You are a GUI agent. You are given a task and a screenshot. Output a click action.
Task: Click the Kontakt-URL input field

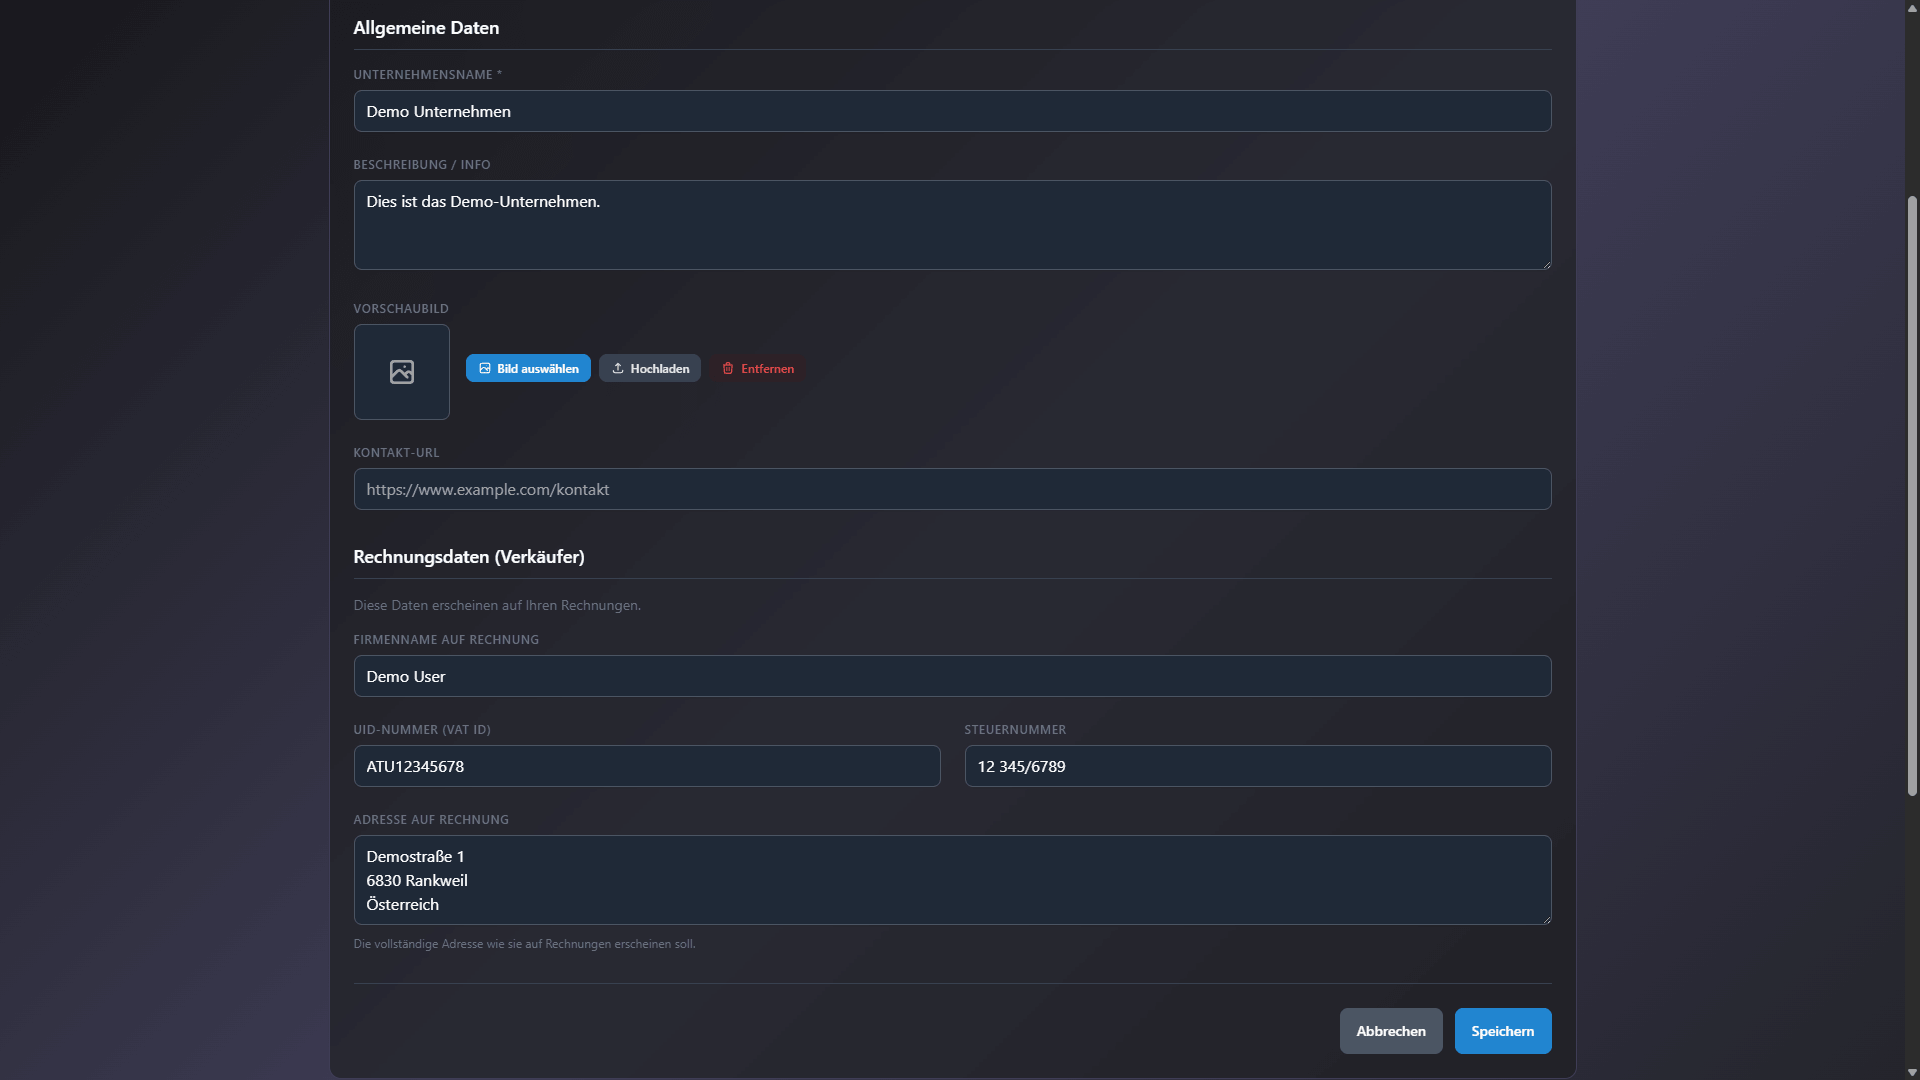coord(951,489)
